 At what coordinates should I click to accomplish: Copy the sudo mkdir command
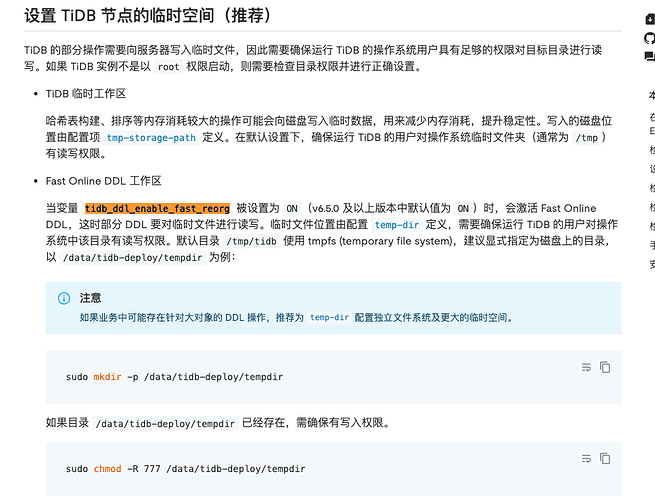click(605, 367)
